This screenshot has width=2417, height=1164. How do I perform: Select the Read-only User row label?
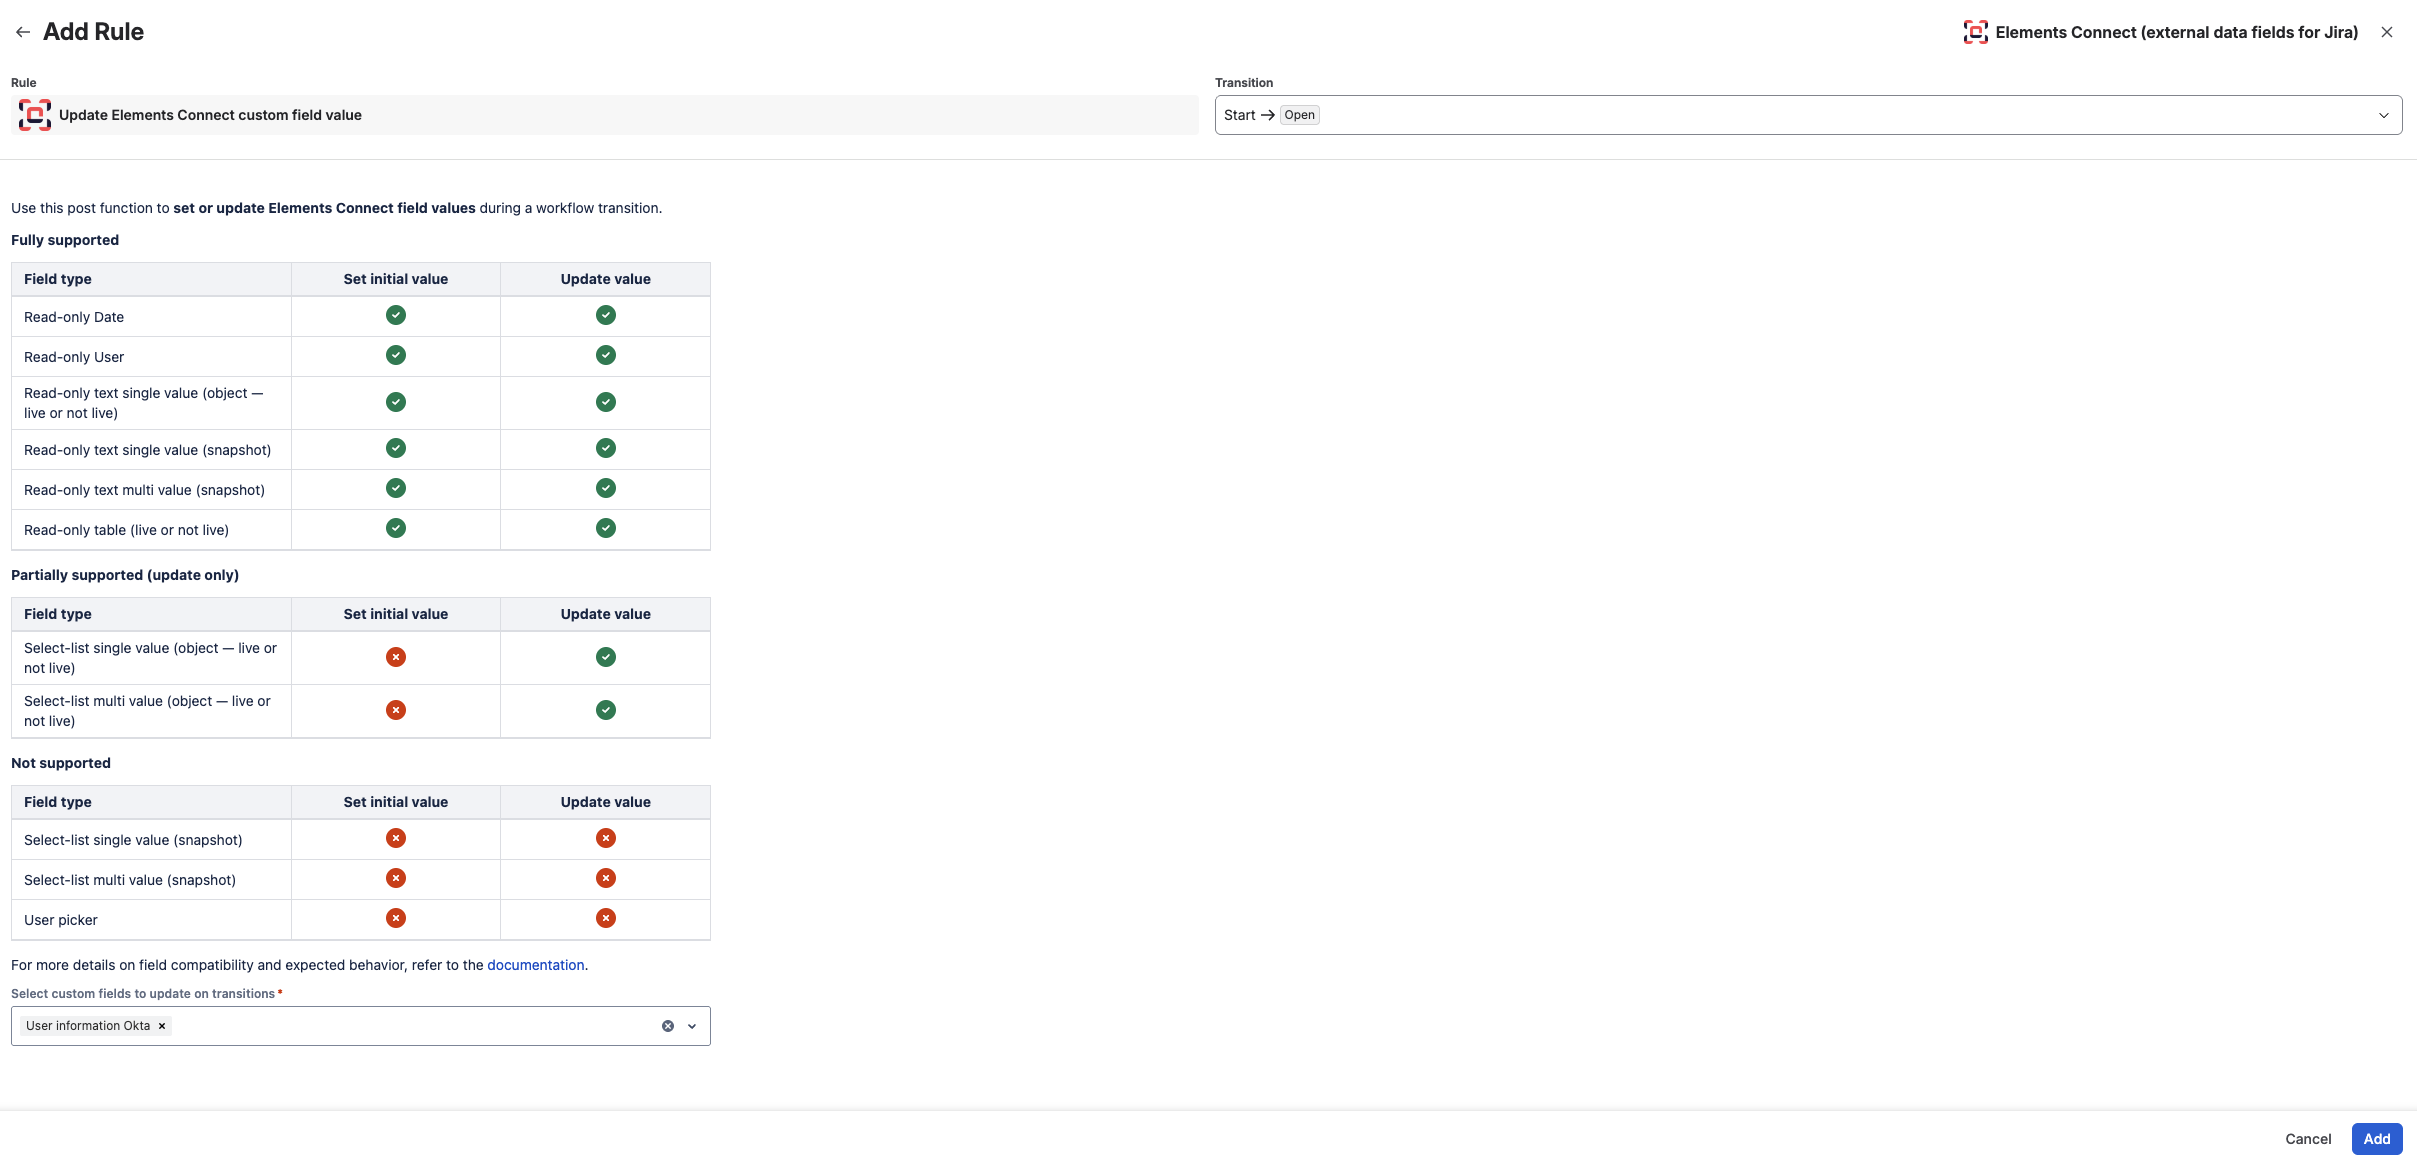(74, 357)
